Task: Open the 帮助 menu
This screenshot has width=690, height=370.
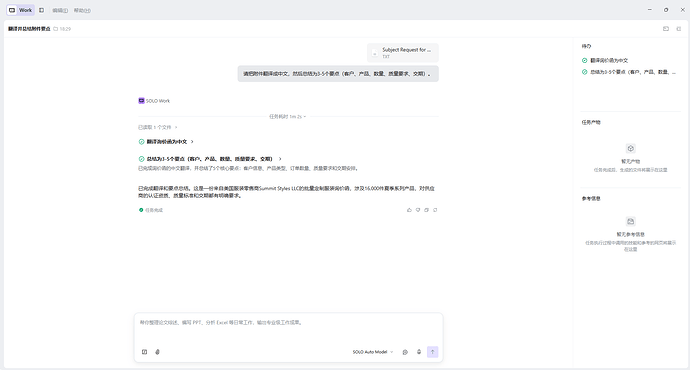Action: pos(82,11)
